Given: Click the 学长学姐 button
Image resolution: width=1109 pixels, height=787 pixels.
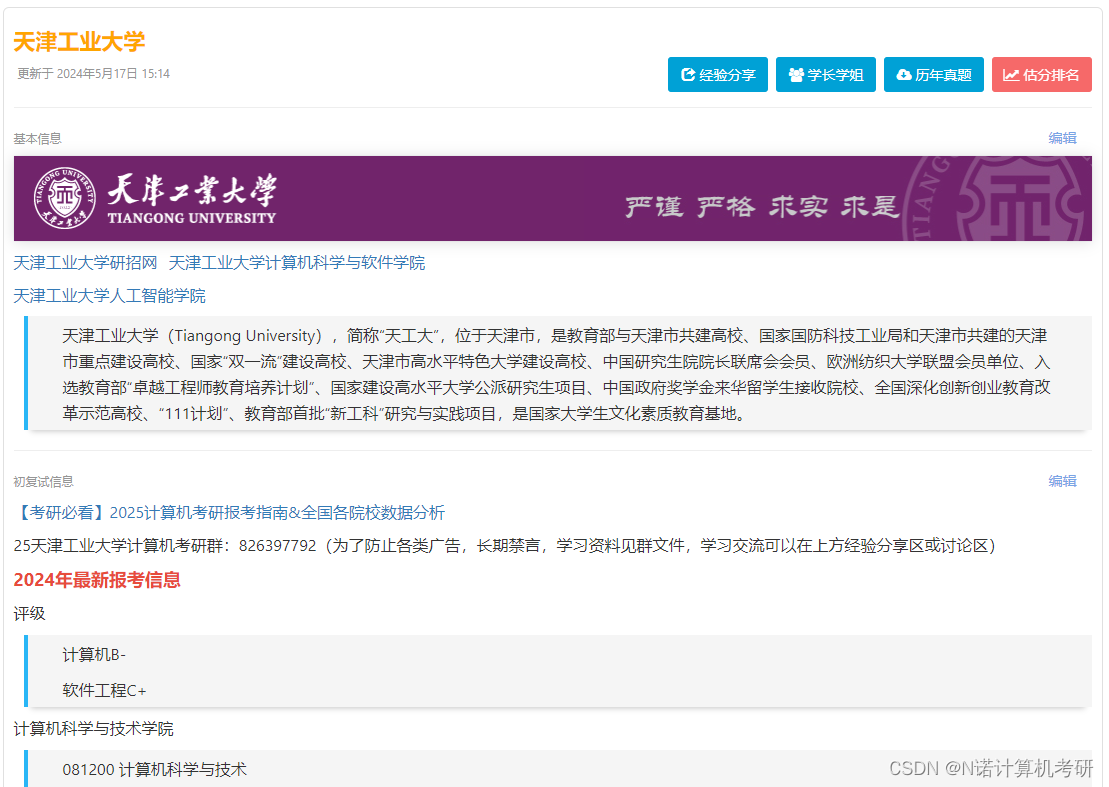Looking at the screenshot, I should [x=825, y=75].
